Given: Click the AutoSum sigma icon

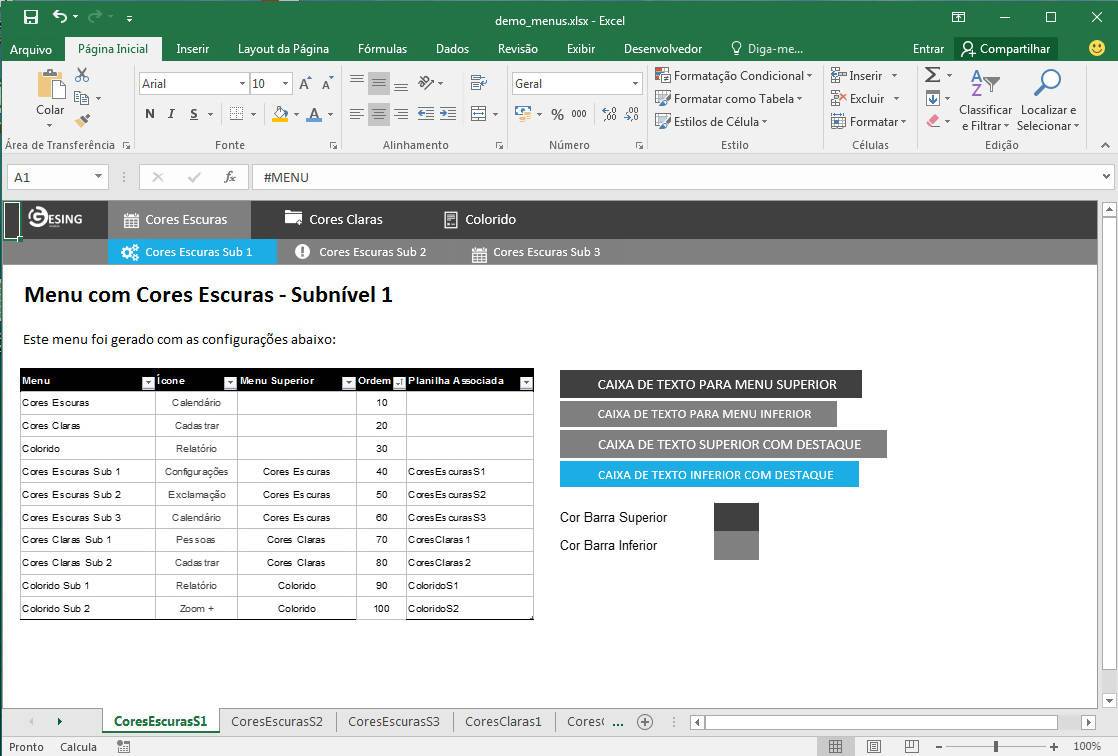Looking at the screenshot, I should [x=932, y=75].
